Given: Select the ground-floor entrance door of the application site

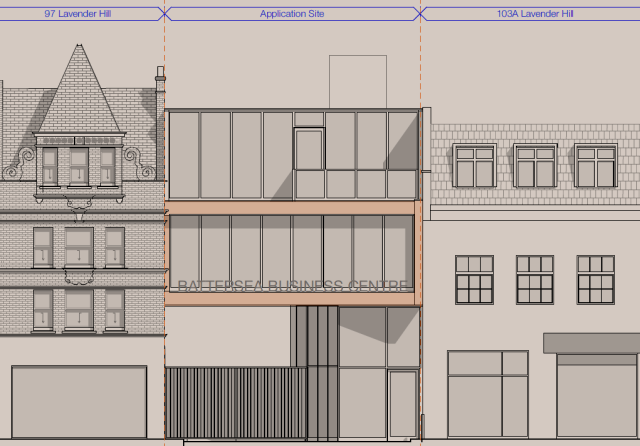Looking at the screenshot, I should [403, 403].
